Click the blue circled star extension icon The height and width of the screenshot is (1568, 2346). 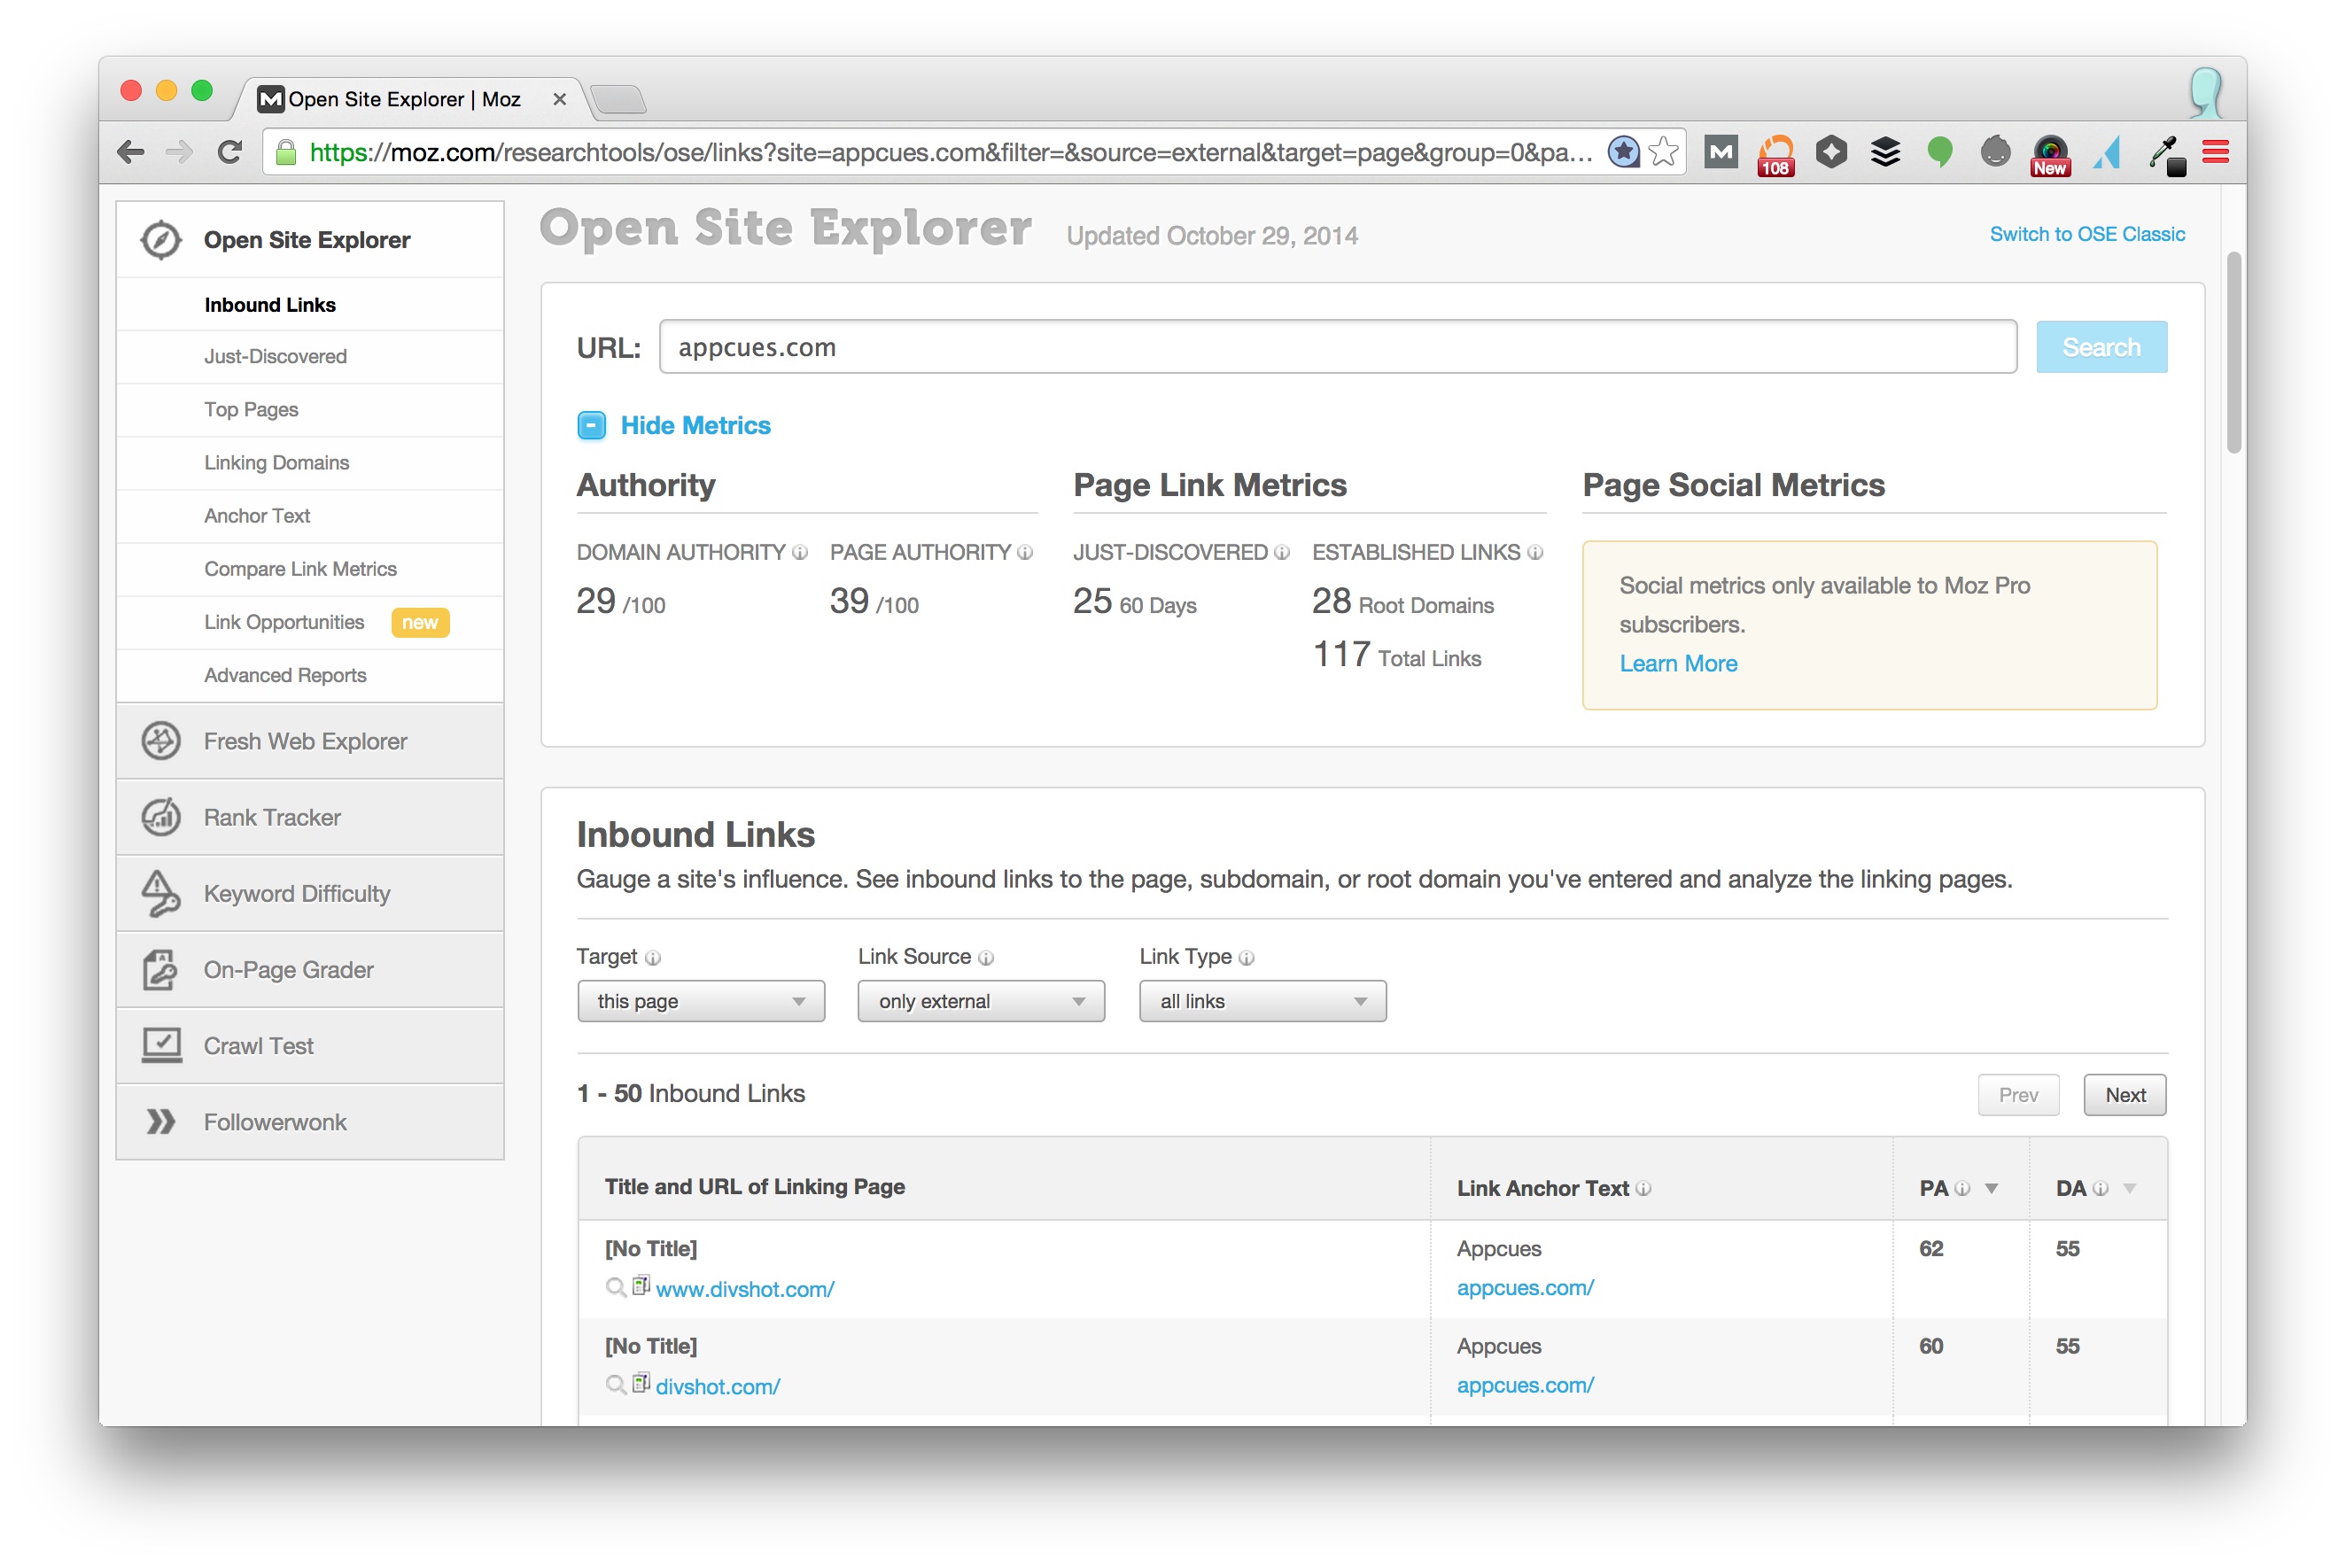(x=1623, y=152)
